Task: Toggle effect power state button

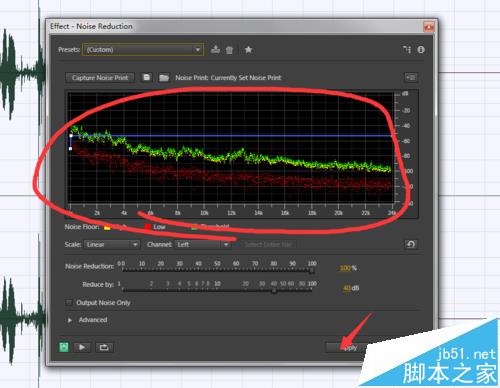Action: click(x=64, y=347)
